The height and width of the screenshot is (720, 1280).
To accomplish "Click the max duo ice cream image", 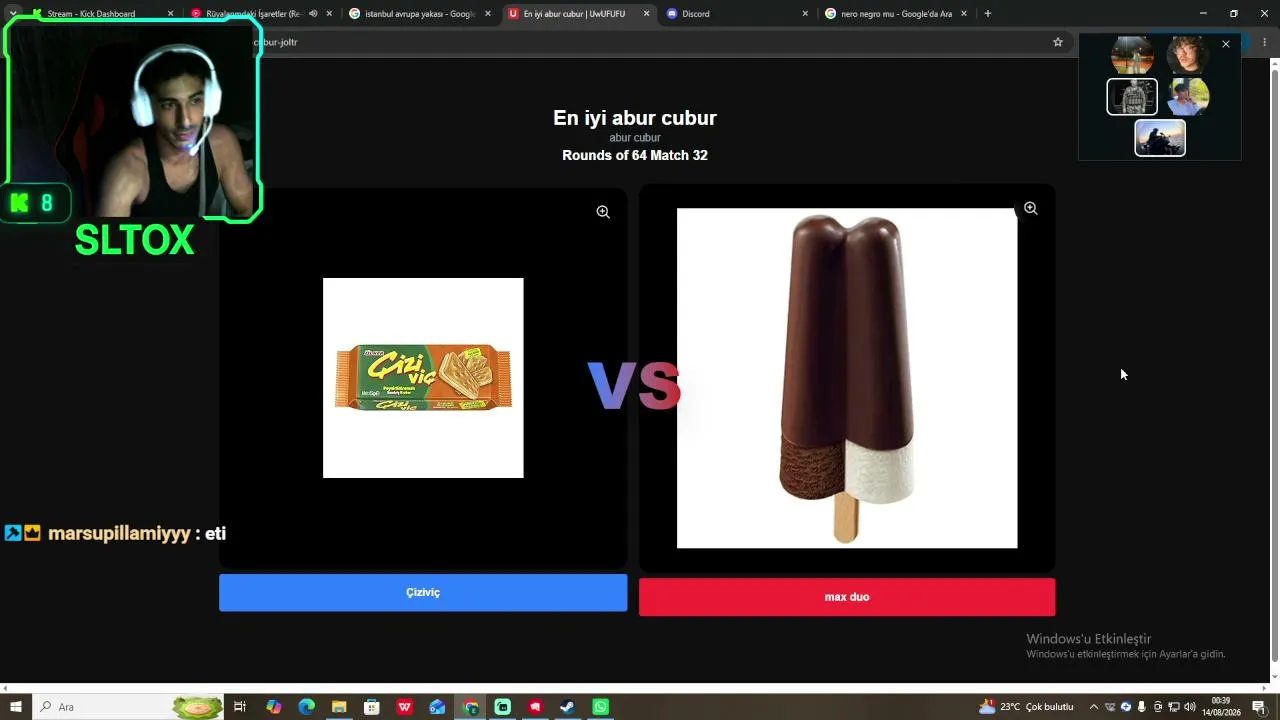I will tap(847, 378).
